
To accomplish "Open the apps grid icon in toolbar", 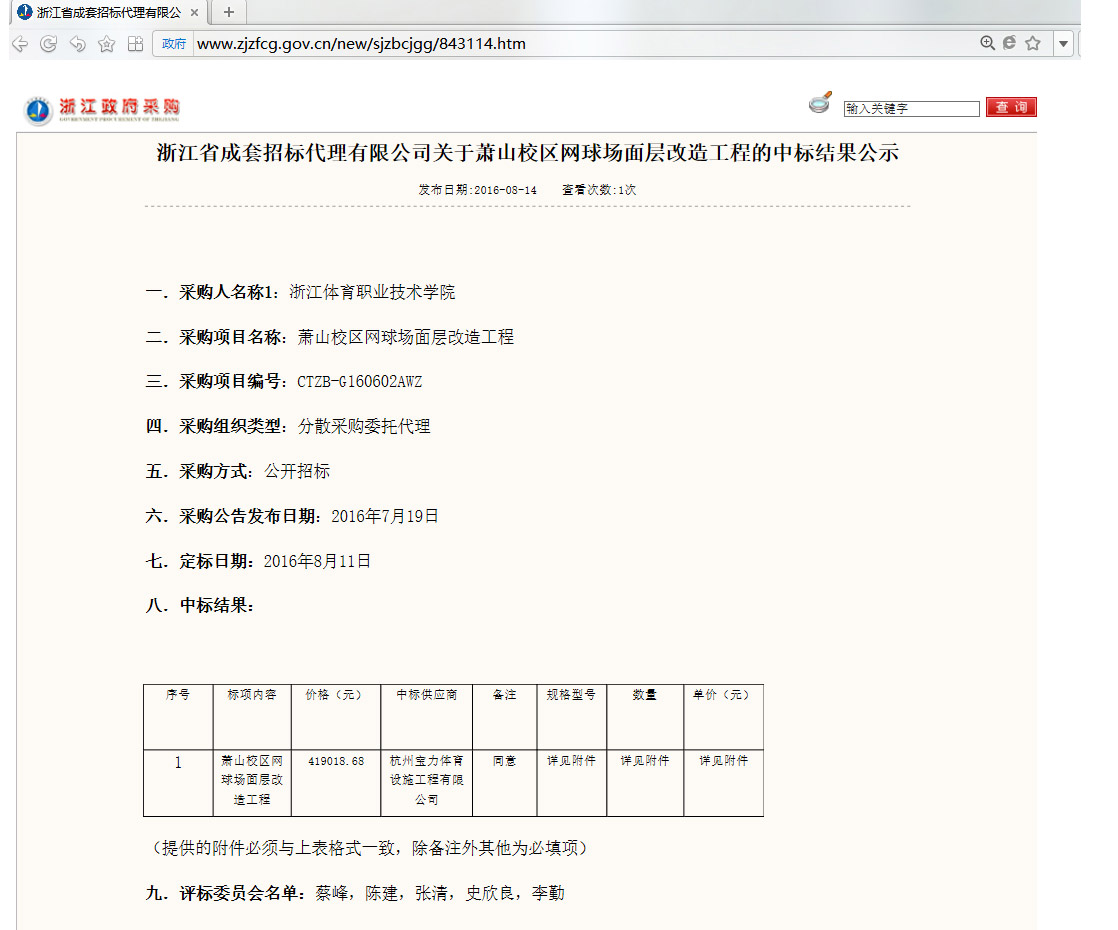I will [135, 44].
